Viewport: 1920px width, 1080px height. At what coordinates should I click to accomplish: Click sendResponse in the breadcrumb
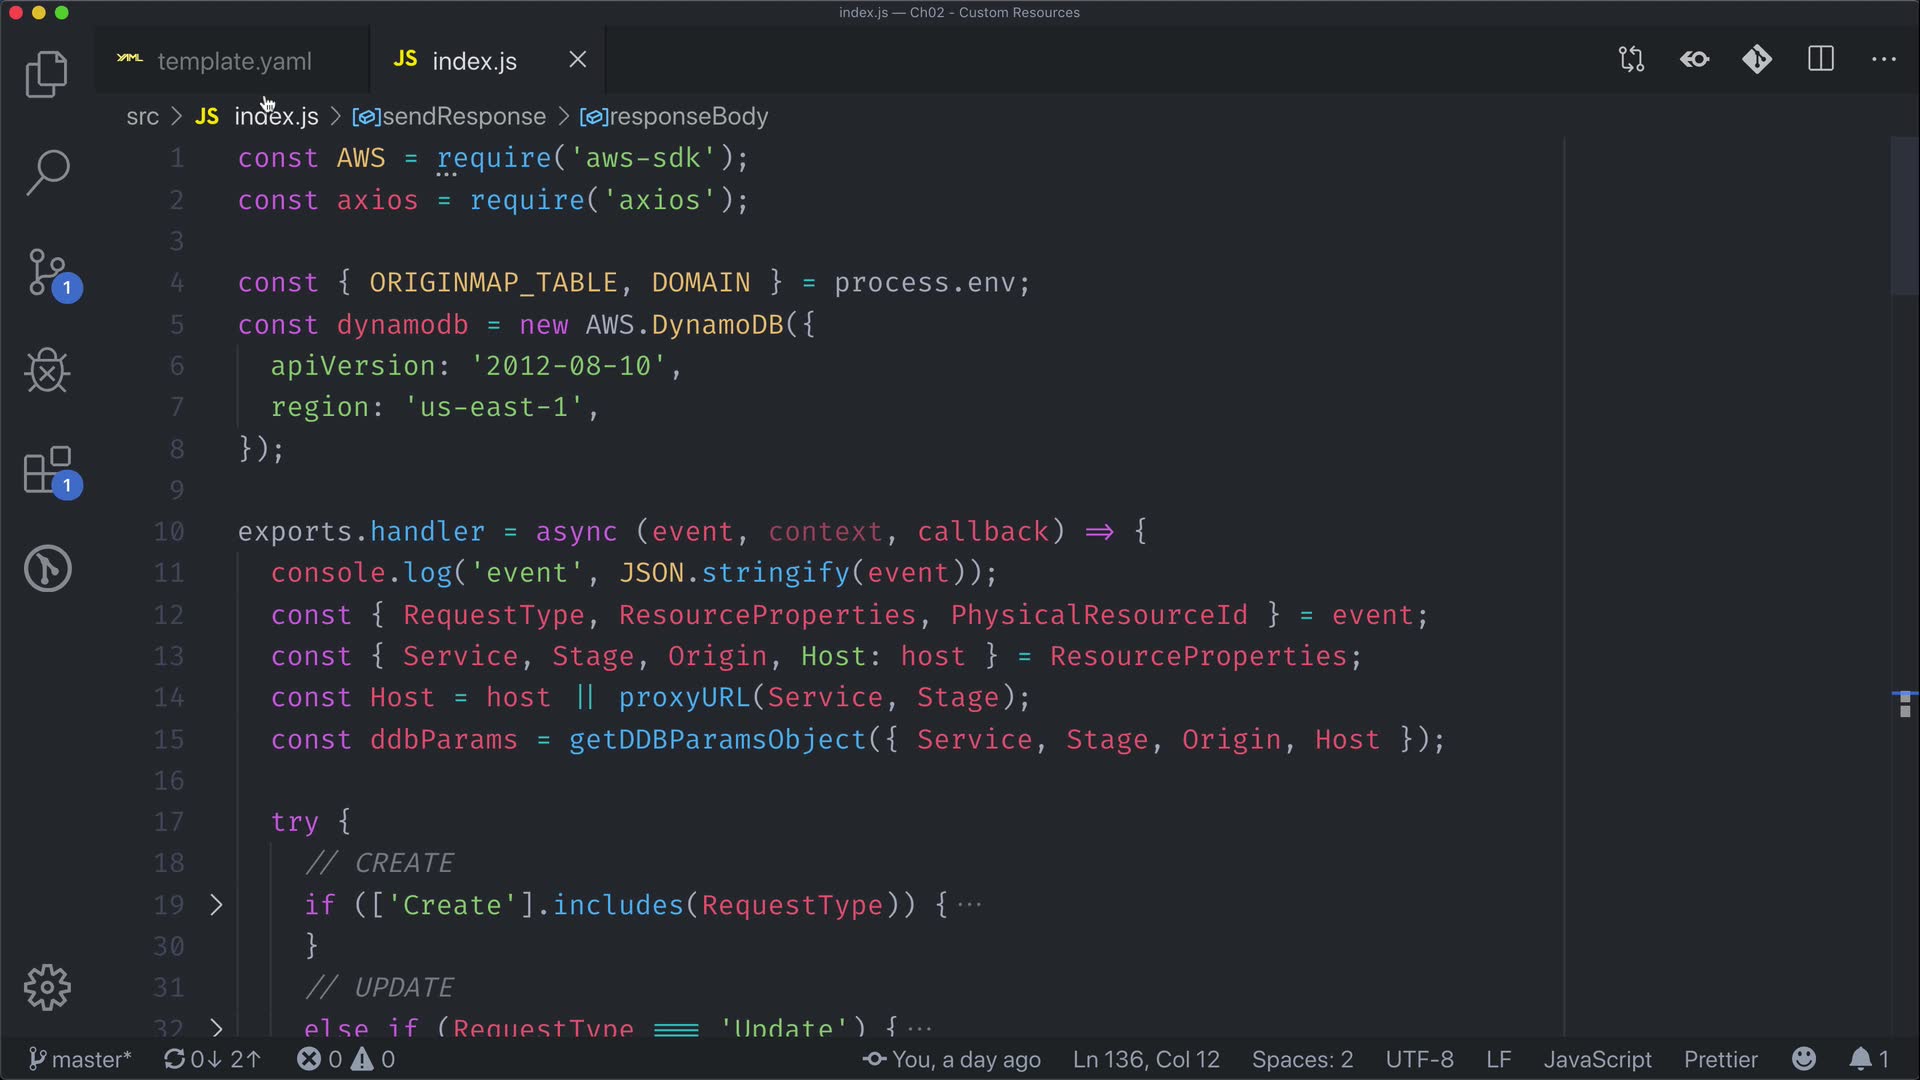pyautogui.click(x=463, y=117)
